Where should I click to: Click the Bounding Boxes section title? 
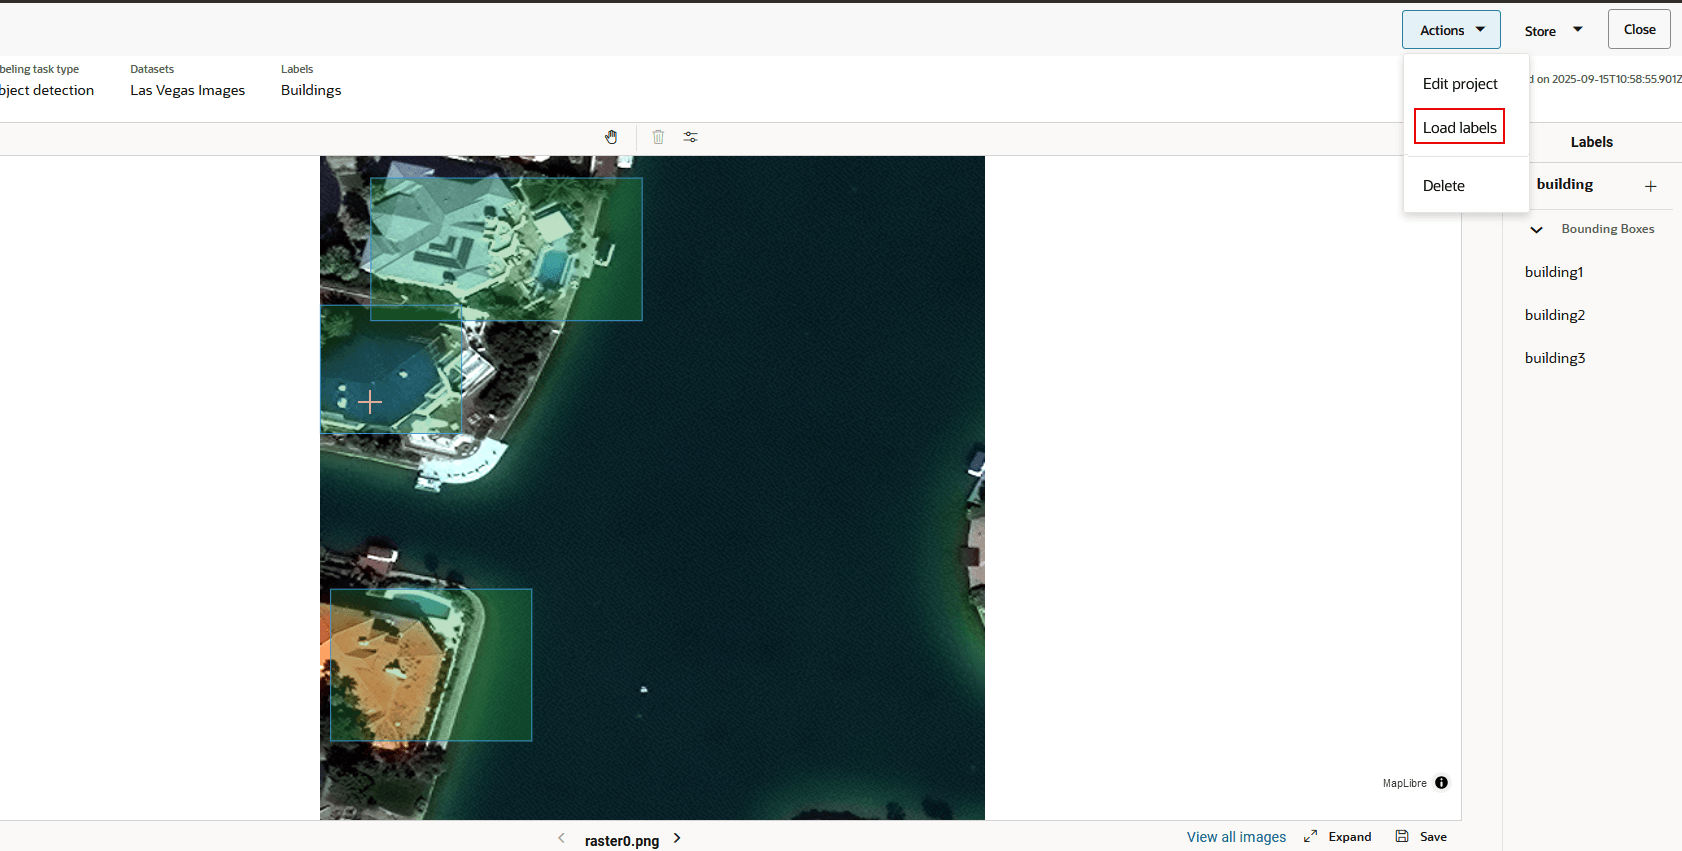(x=1608, y=229)
